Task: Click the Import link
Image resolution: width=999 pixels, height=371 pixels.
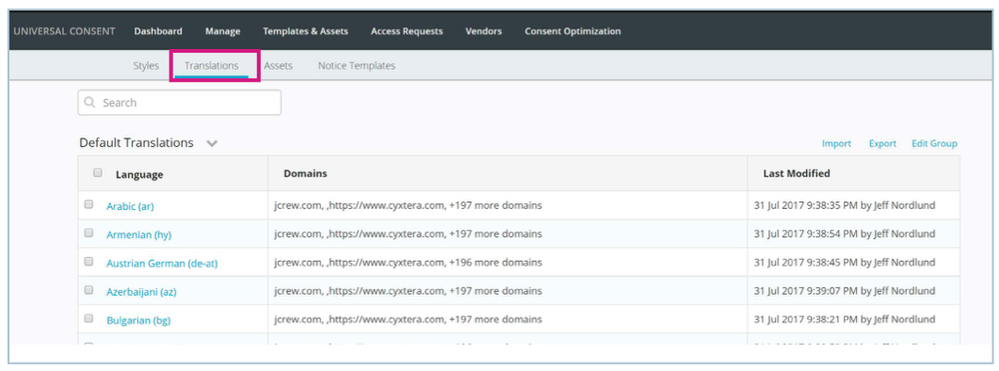Action: point(837,143)
